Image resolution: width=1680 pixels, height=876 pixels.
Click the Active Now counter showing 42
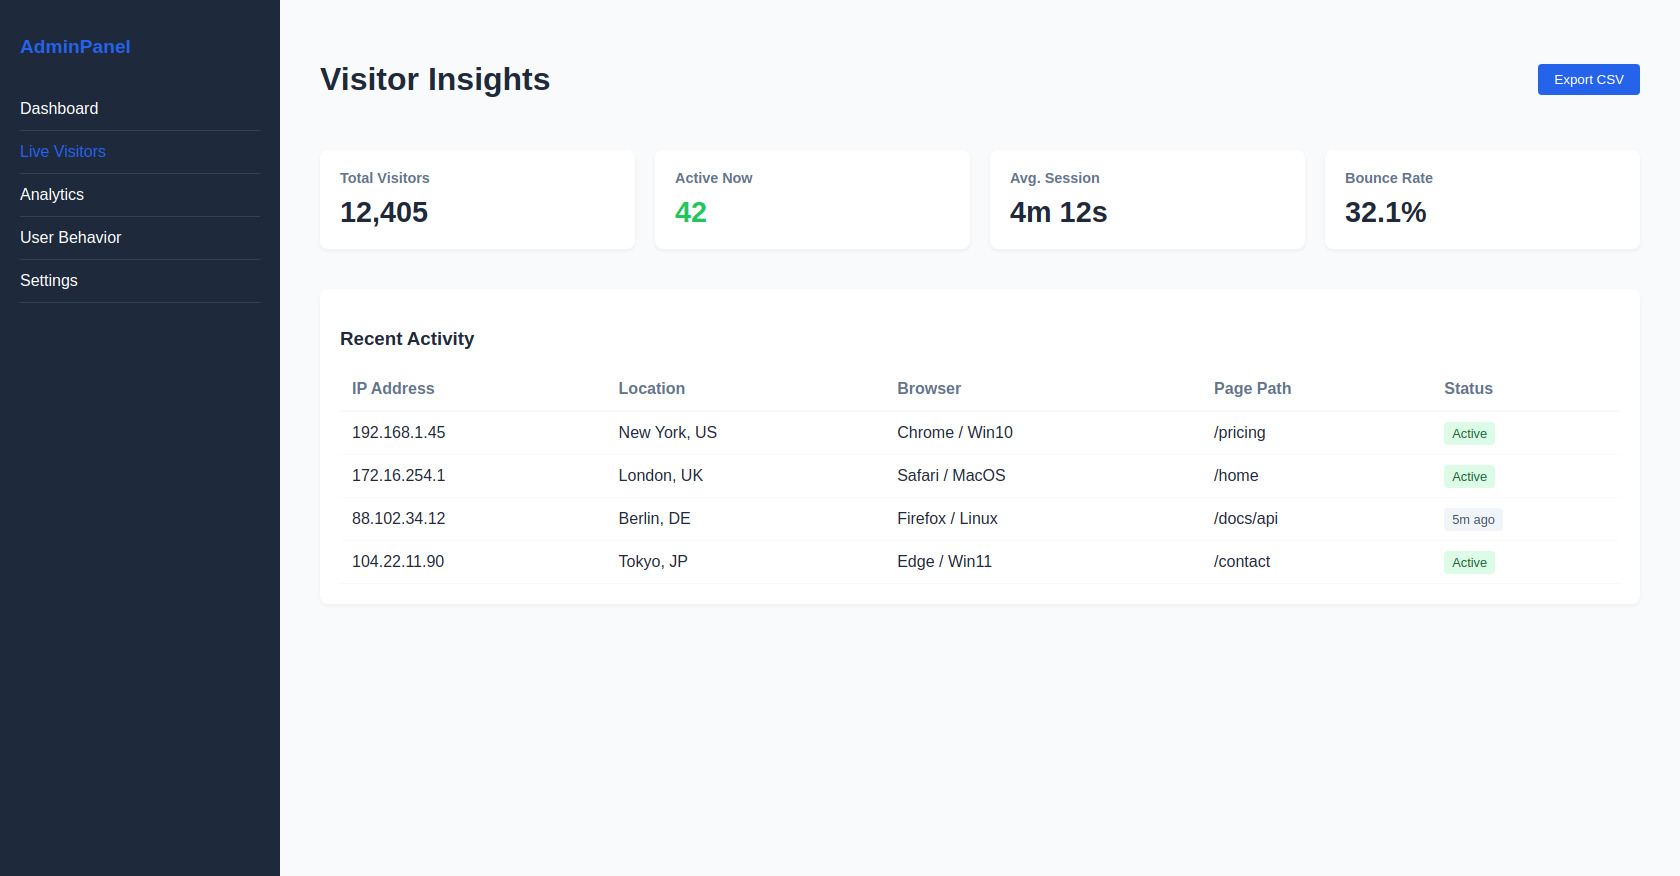pos(691,212)
